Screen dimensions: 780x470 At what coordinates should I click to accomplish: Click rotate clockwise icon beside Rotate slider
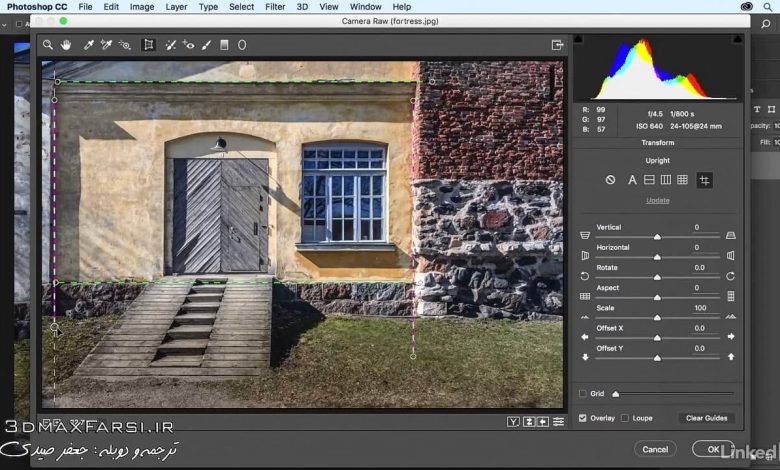[730, 276]
